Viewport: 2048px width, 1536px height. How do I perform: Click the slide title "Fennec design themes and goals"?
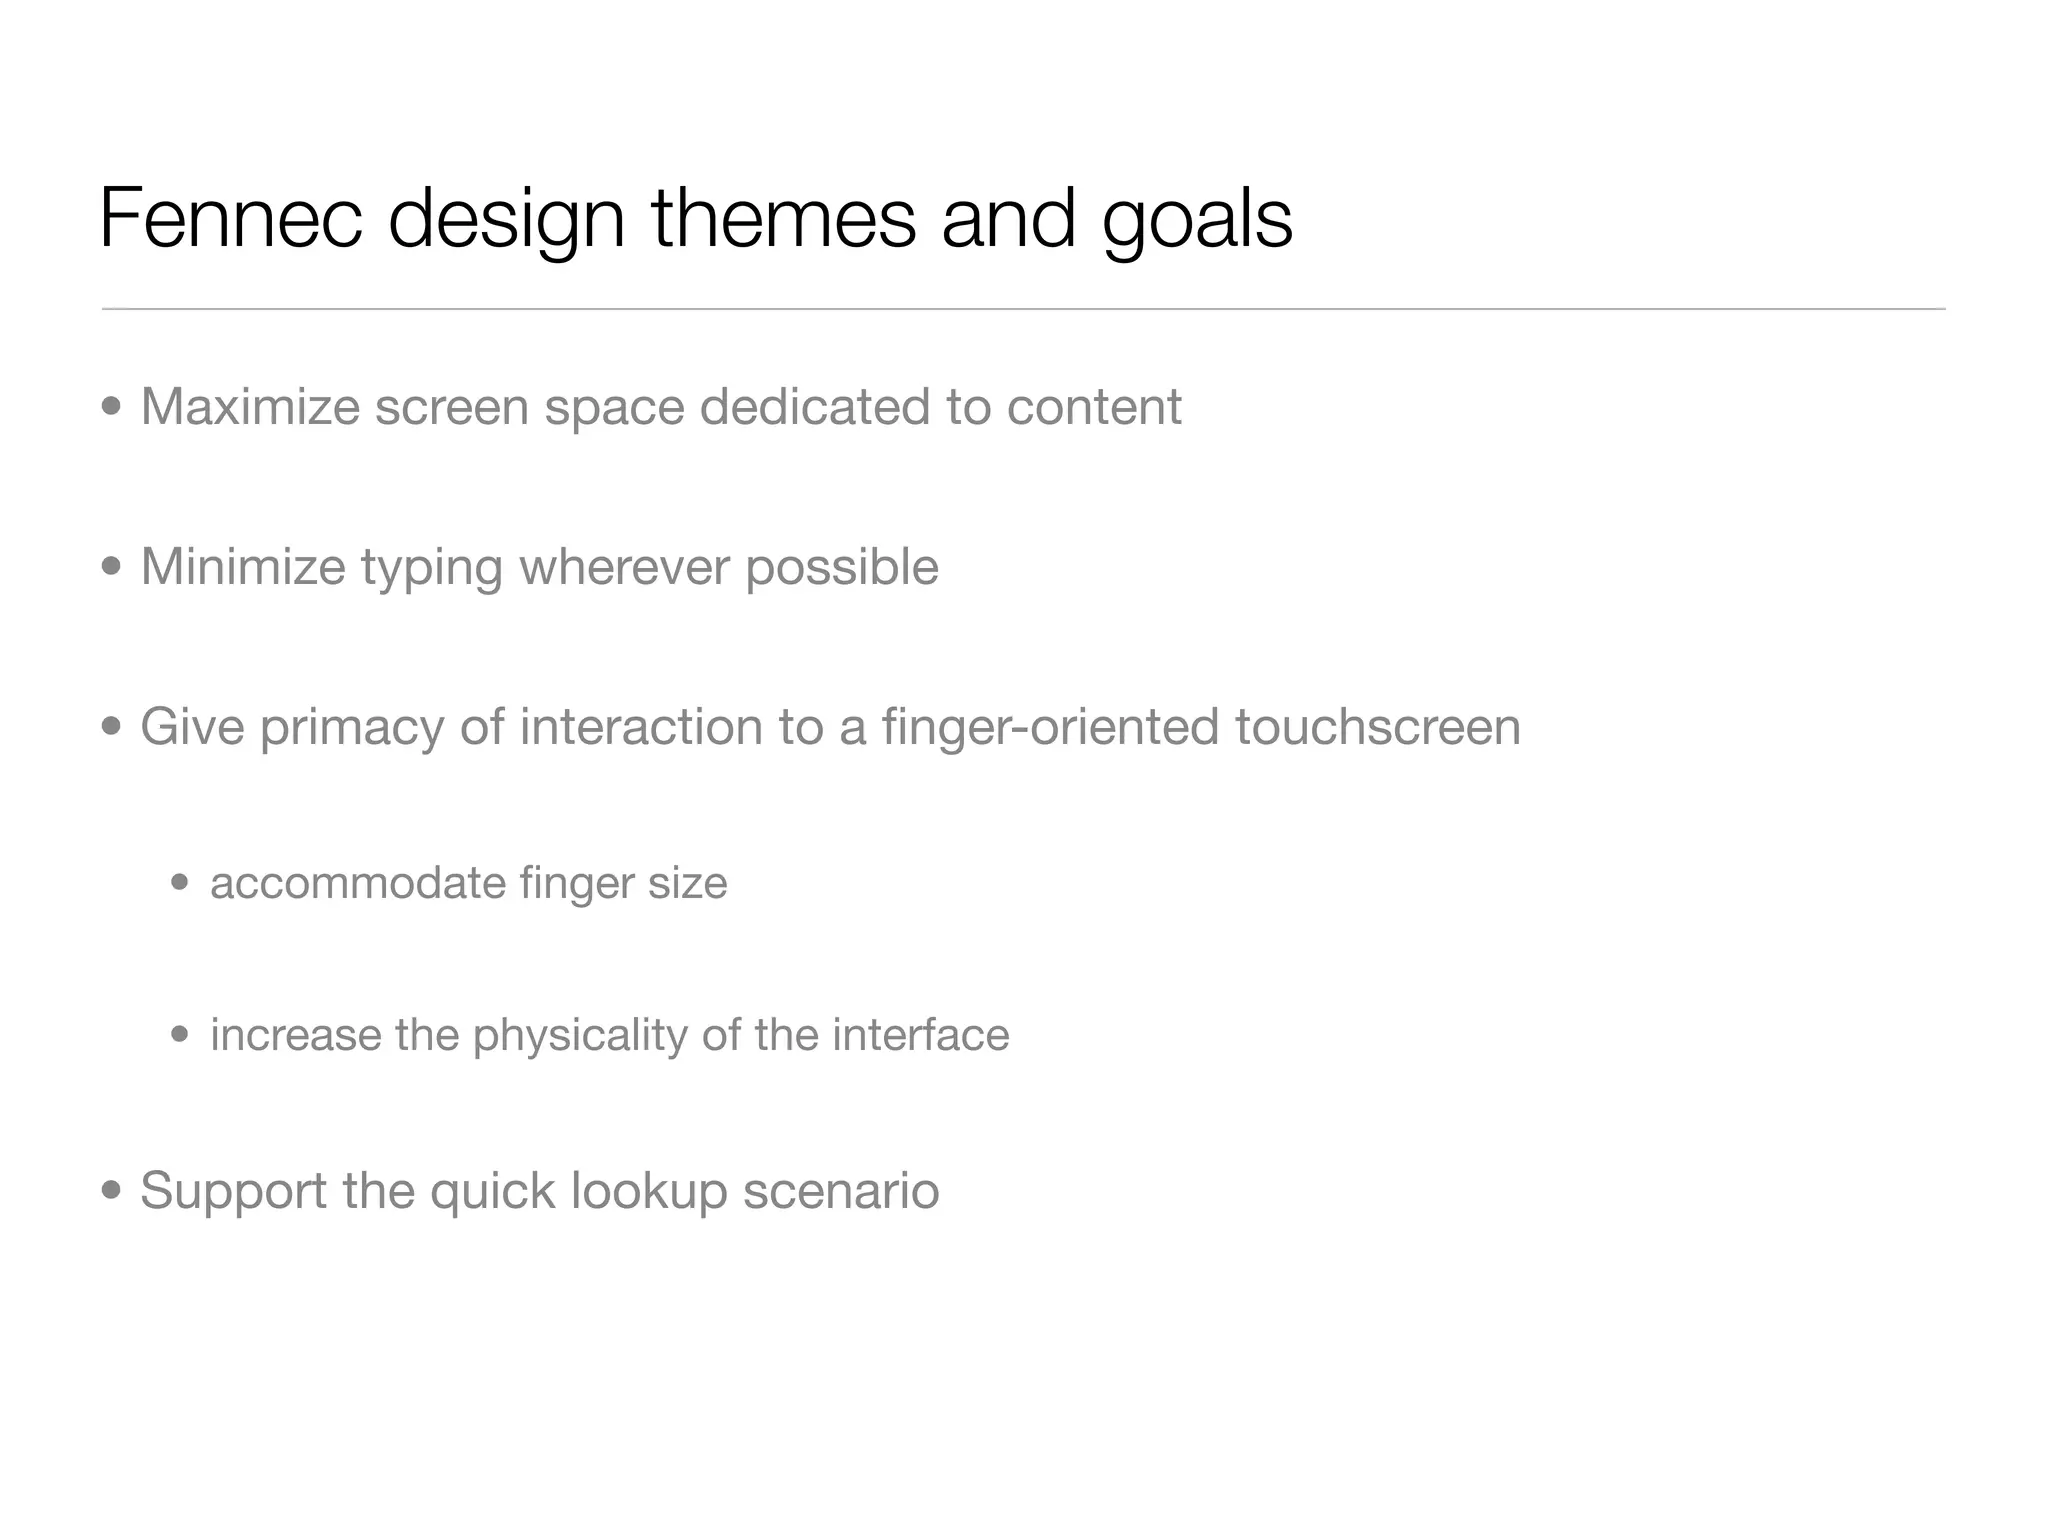tap(696, 220)
